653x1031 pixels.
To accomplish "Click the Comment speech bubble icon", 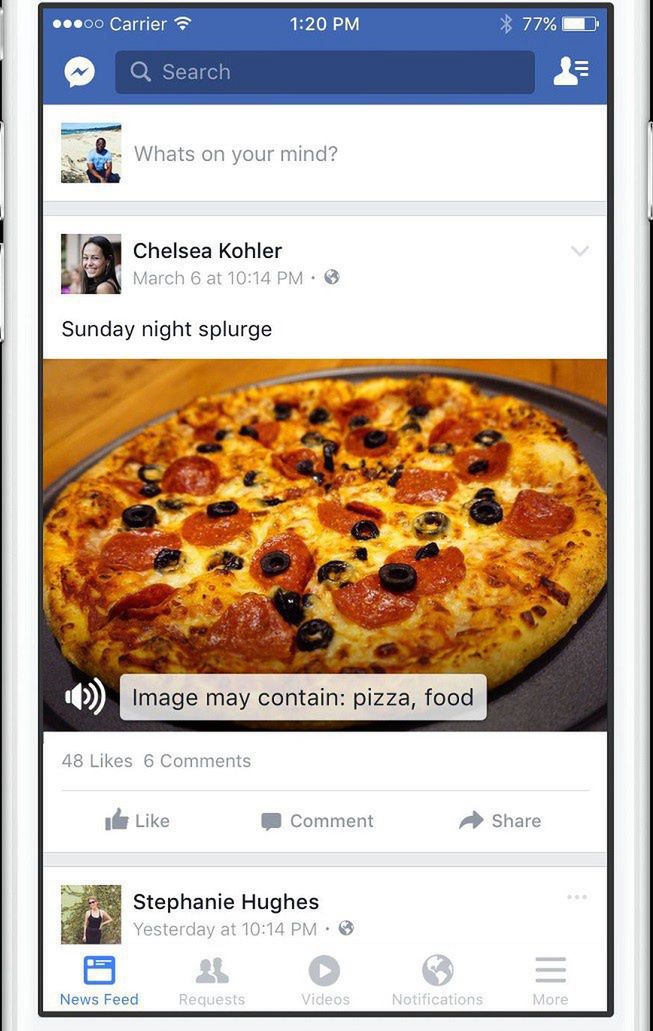I will coord(271,821).
